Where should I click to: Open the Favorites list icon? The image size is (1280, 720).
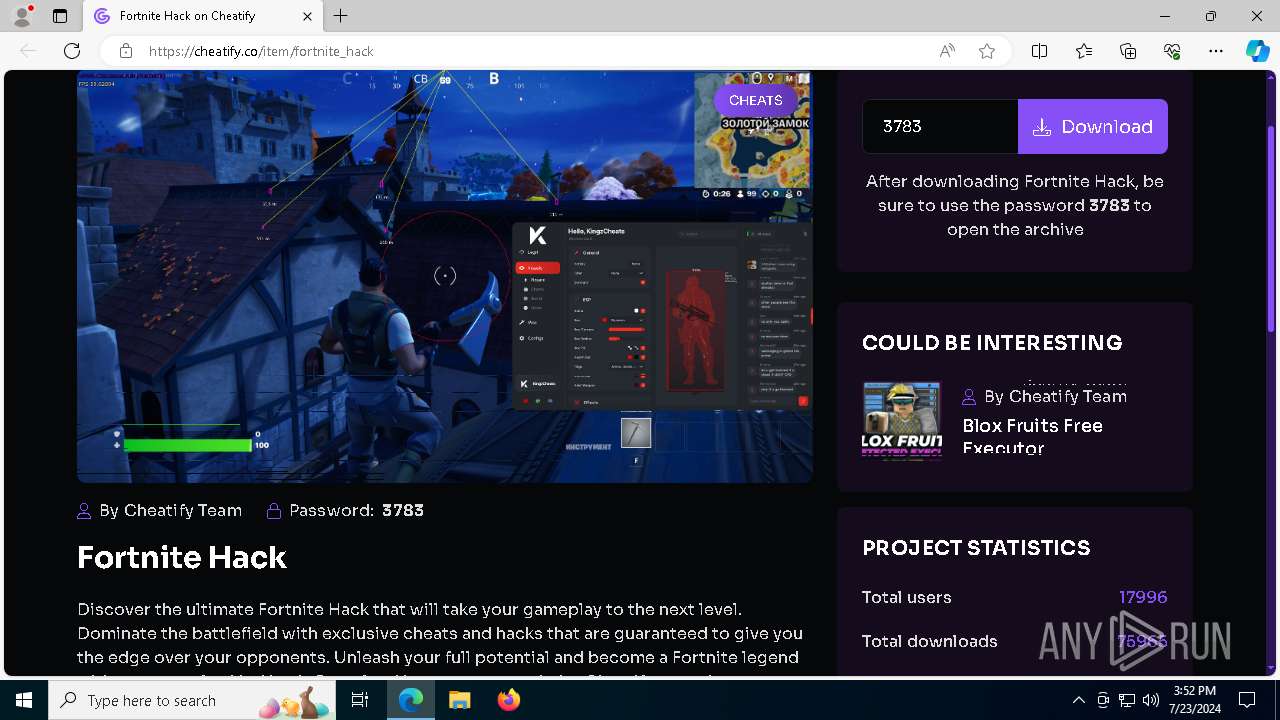point(1084,51)
